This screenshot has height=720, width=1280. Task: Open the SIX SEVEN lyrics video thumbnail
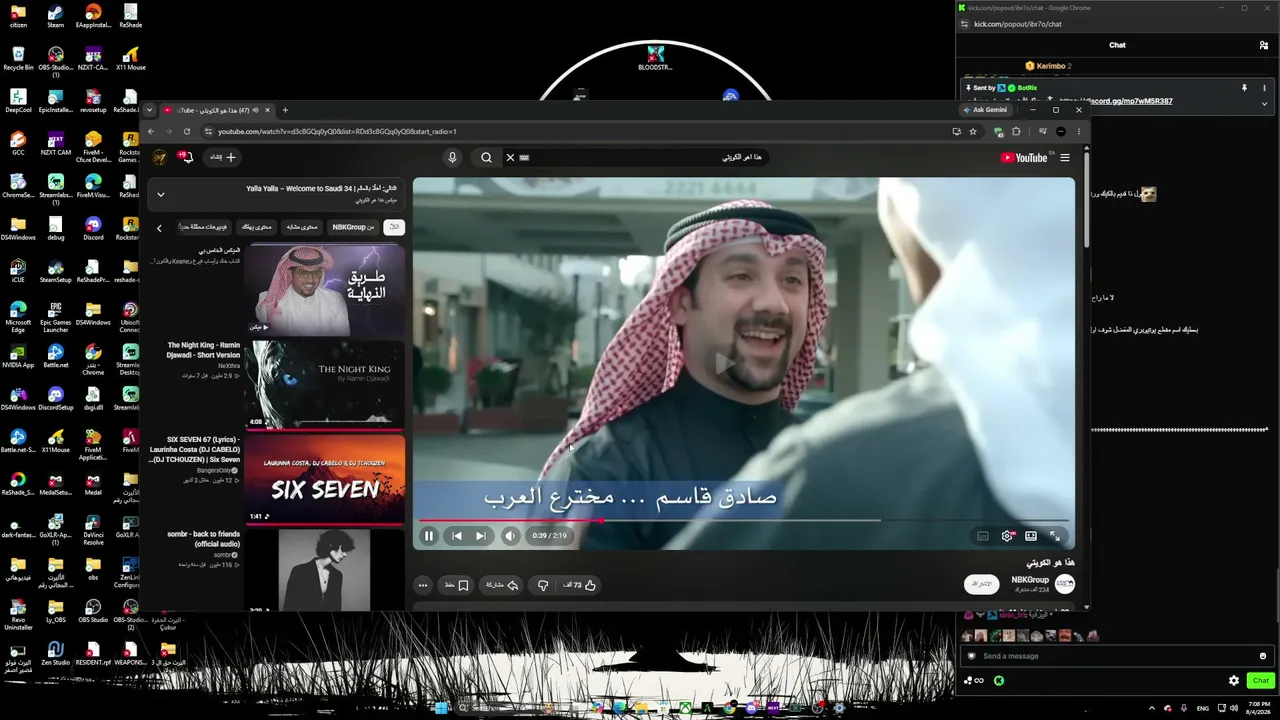point(326,480)
